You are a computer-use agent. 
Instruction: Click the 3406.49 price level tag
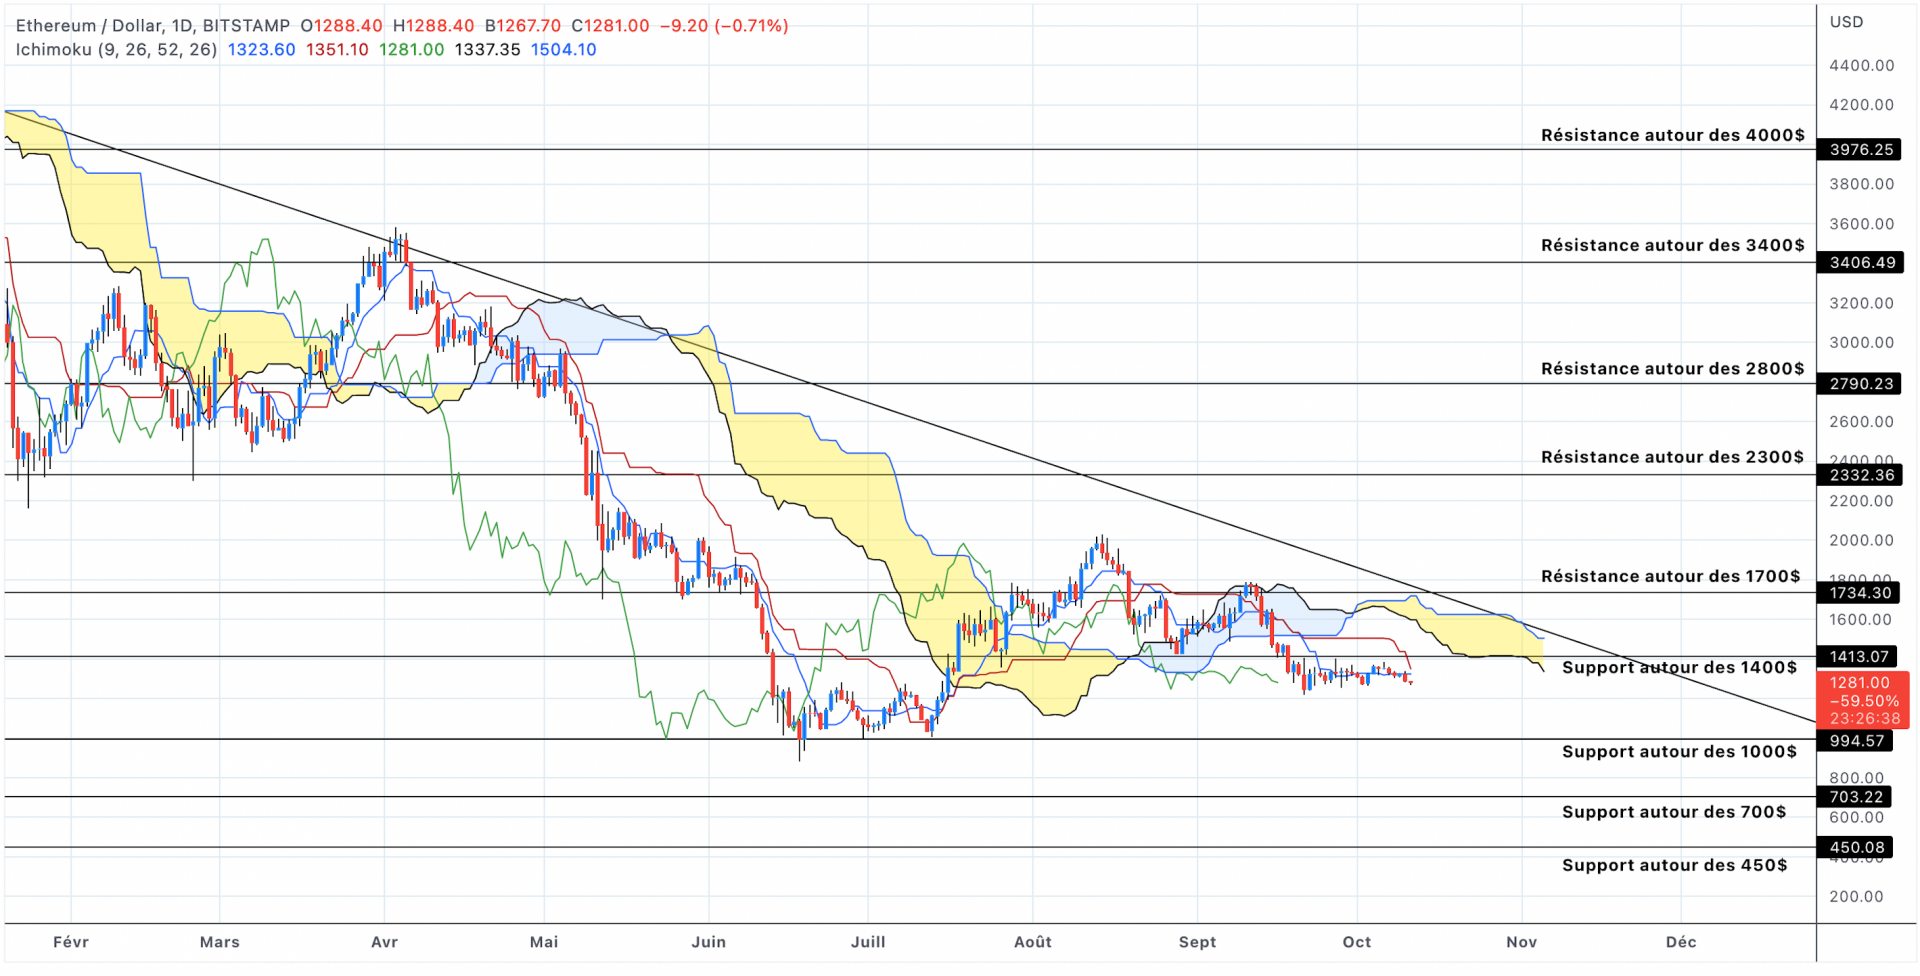click(x=1860, y=263)
